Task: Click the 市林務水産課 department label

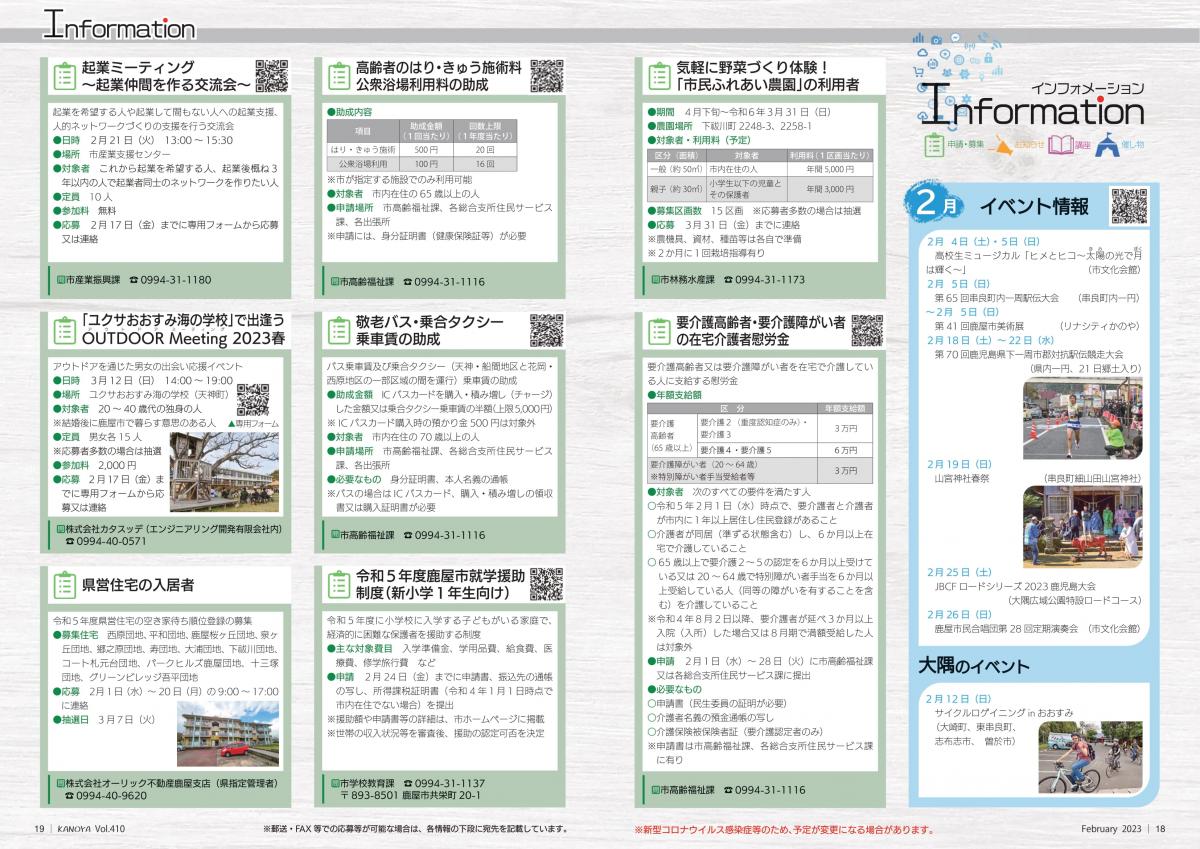Action: tap(688, 280)
